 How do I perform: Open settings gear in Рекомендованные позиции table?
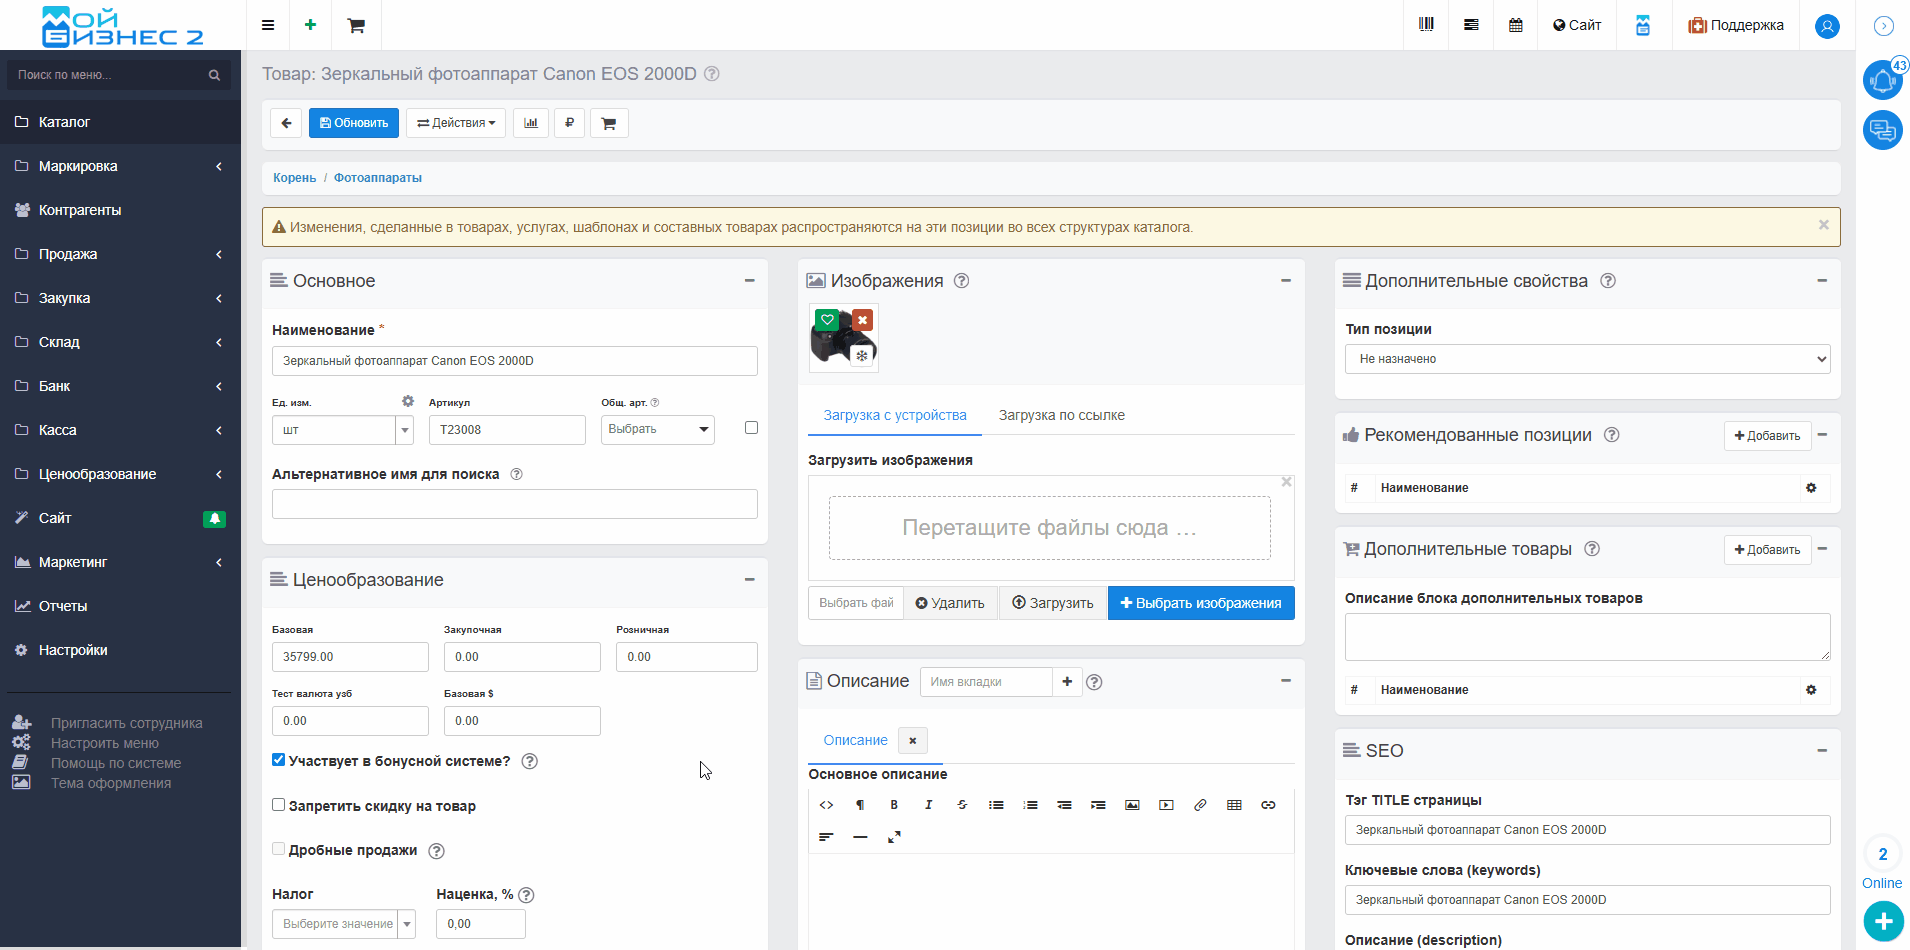(1811, 488)
